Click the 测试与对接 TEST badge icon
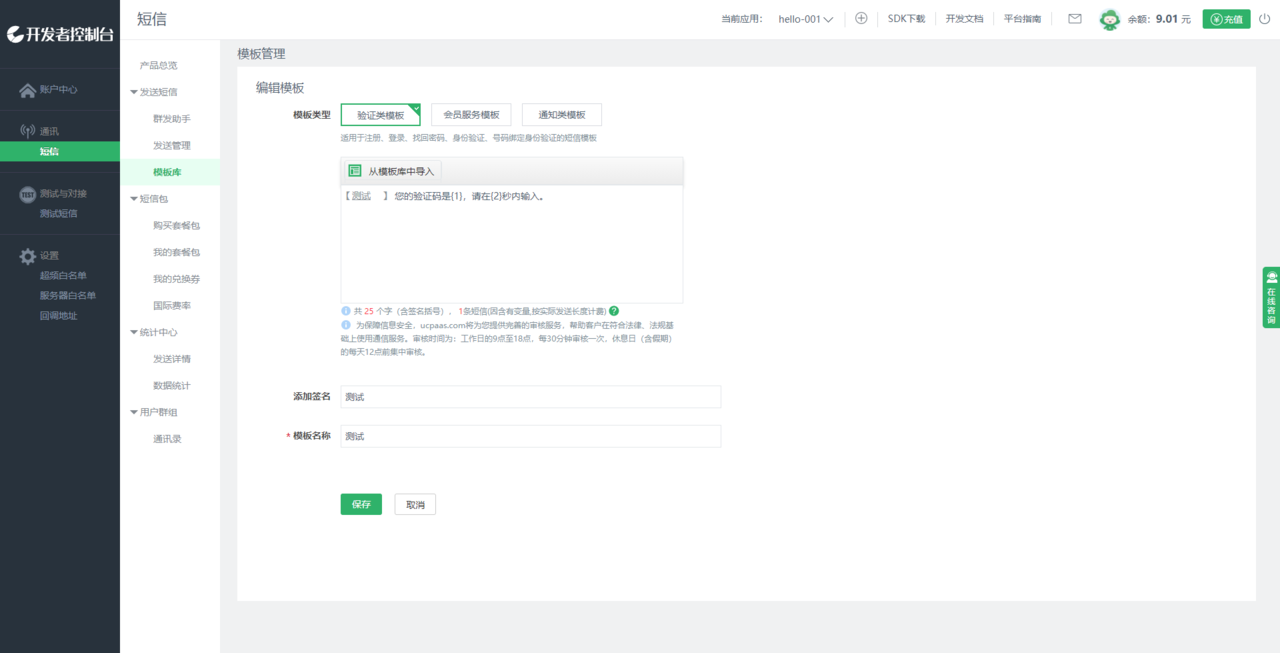 [x=28, y=194]
